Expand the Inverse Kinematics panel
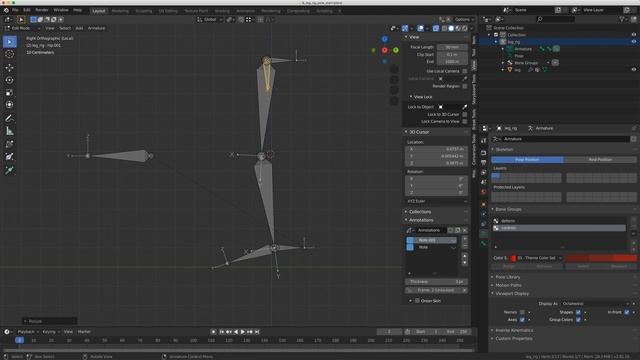This screenshot has height=360, width=640. click(514, 330)
